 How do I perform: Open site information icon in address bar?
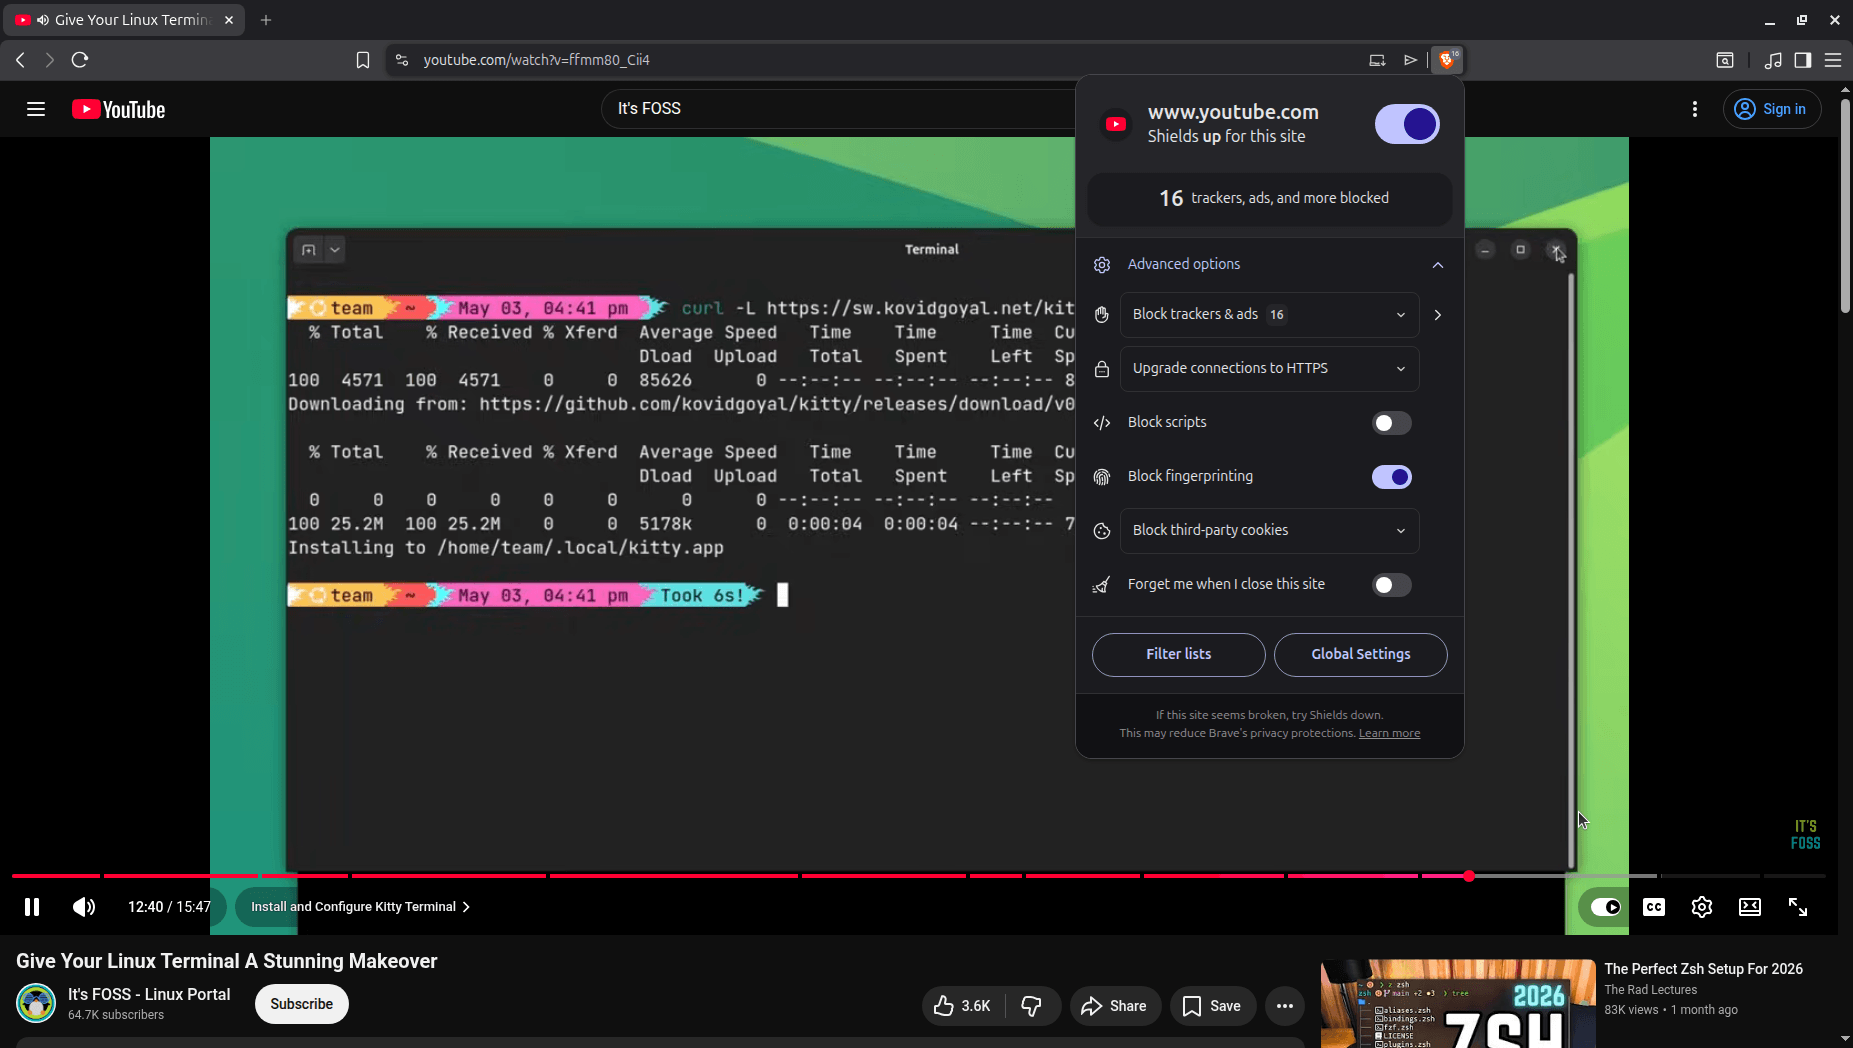click(402, 60)
